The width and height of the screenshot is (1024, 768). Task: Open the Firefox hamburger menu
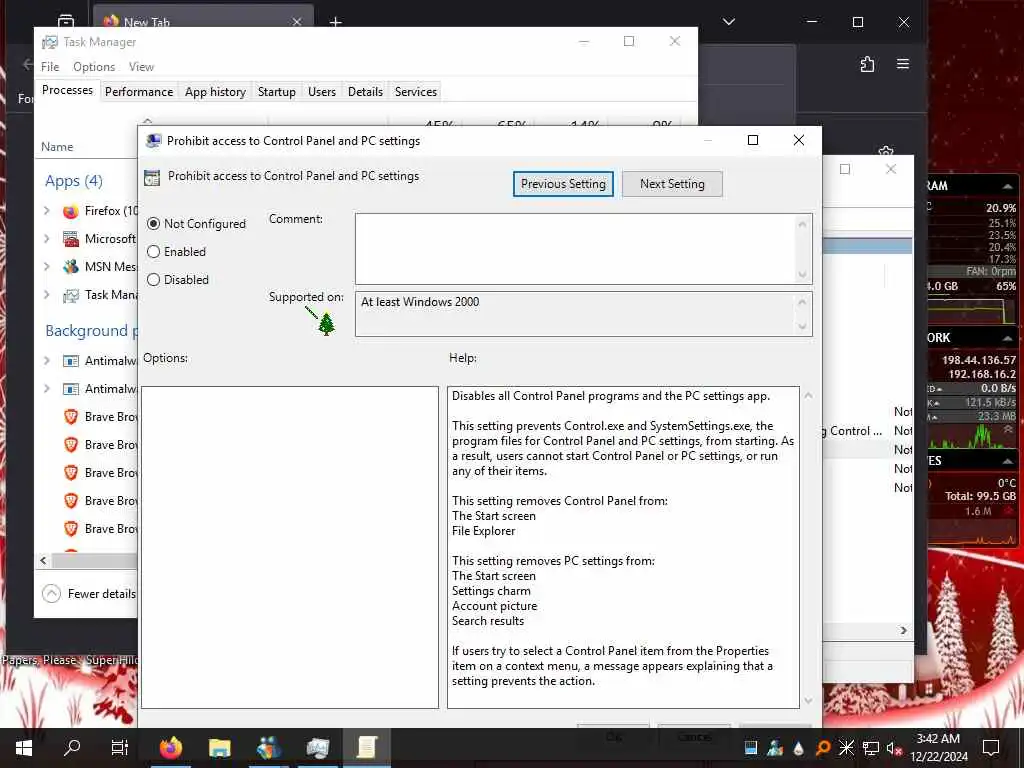[x=903, y=64]
